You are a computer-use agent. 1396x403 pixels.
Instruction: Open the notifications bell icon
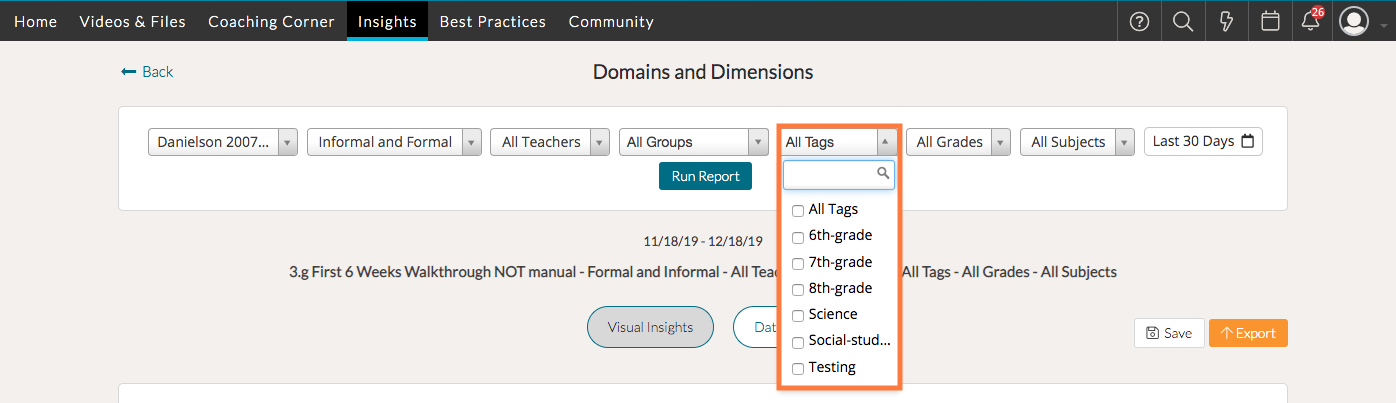click(1311, 21)
